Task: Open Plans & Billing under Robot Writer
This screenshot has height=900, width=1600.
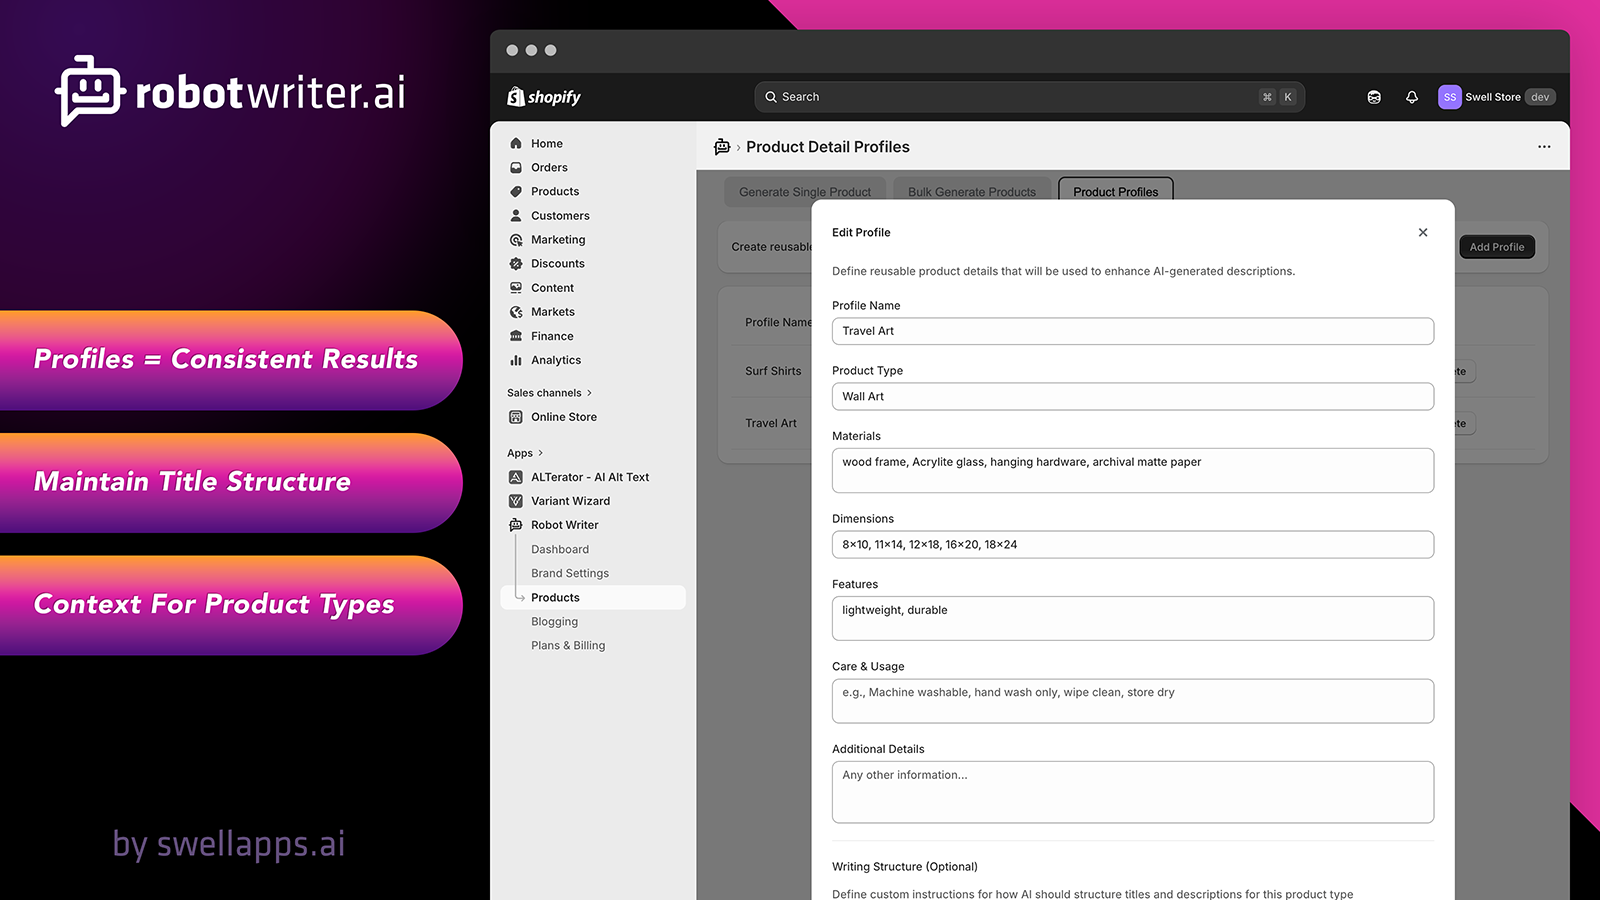Action: [568, 645]
